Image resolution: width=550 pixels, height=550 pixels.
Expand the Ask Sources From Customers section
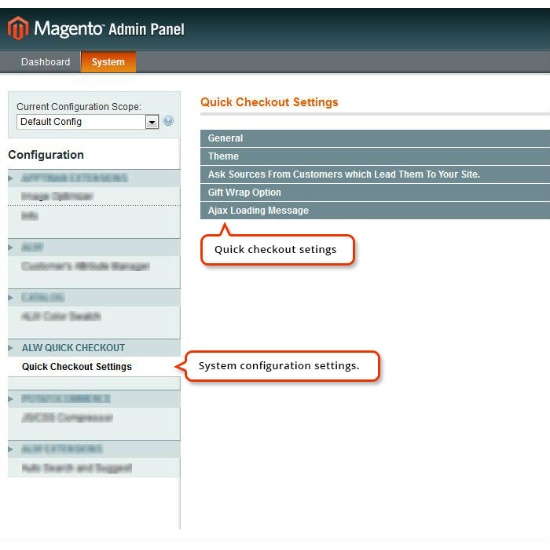tap(375, 174)
